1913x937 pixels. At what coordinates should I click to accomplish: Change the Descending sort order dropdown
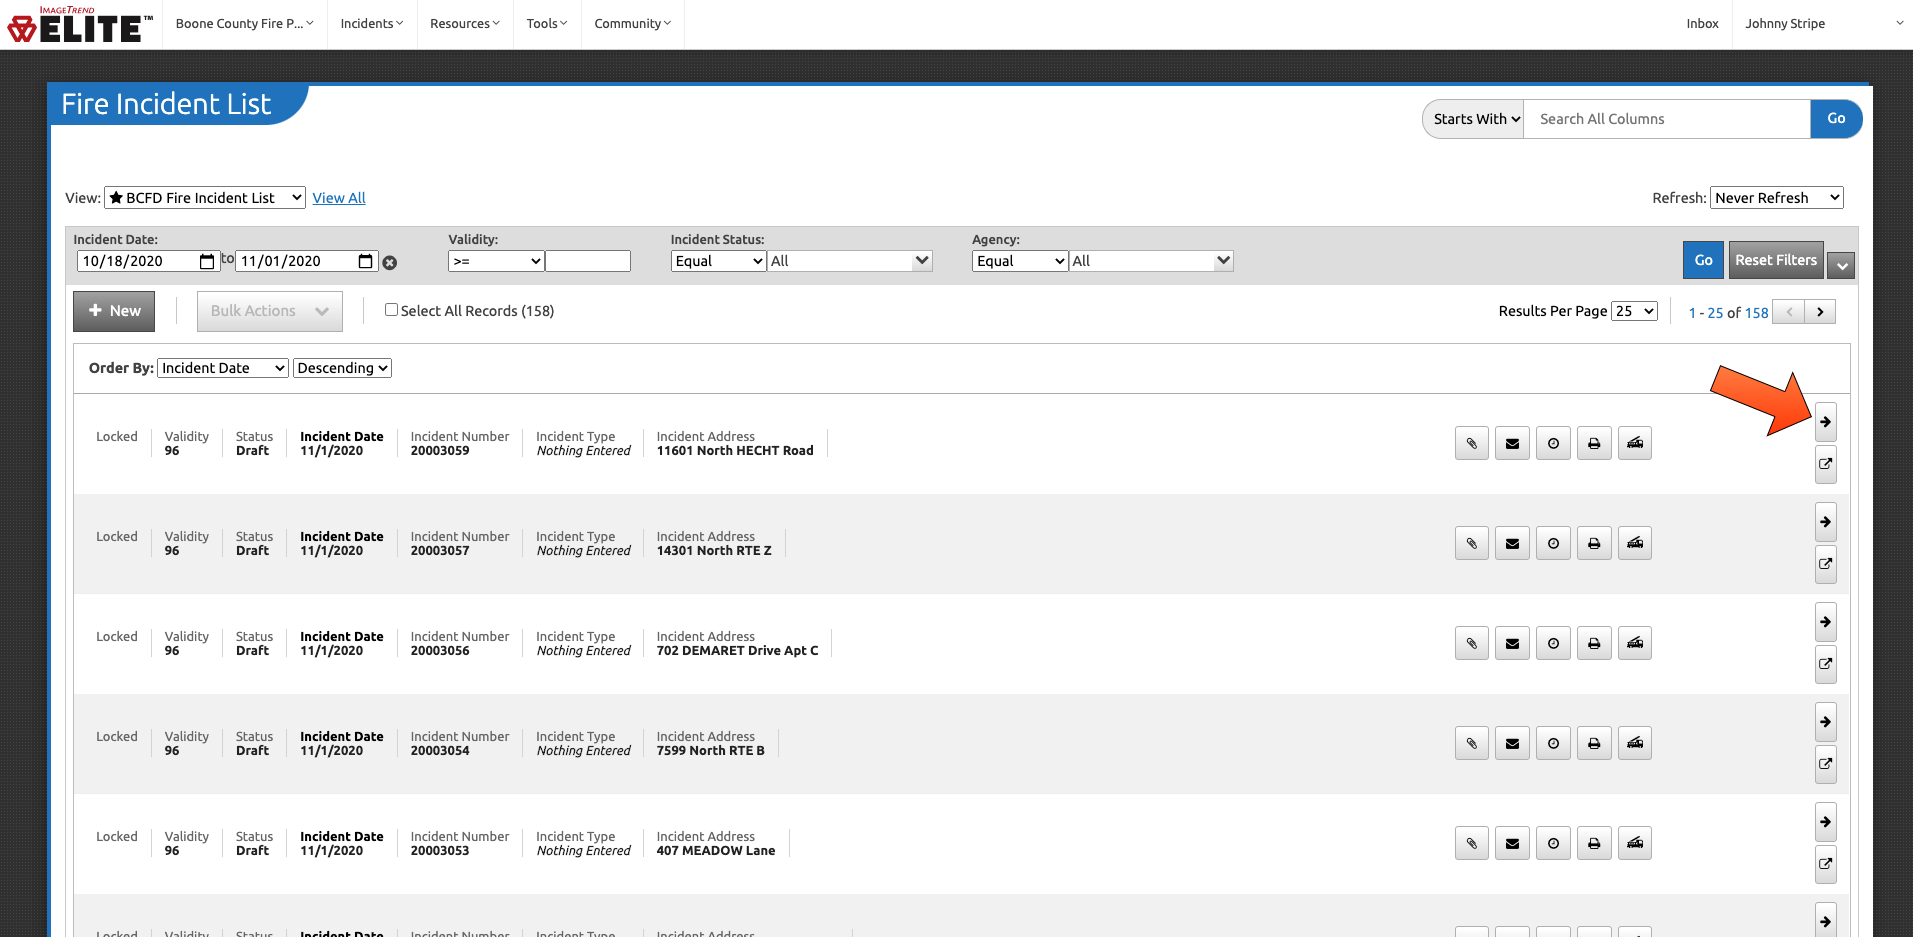[x=342, y=368]
